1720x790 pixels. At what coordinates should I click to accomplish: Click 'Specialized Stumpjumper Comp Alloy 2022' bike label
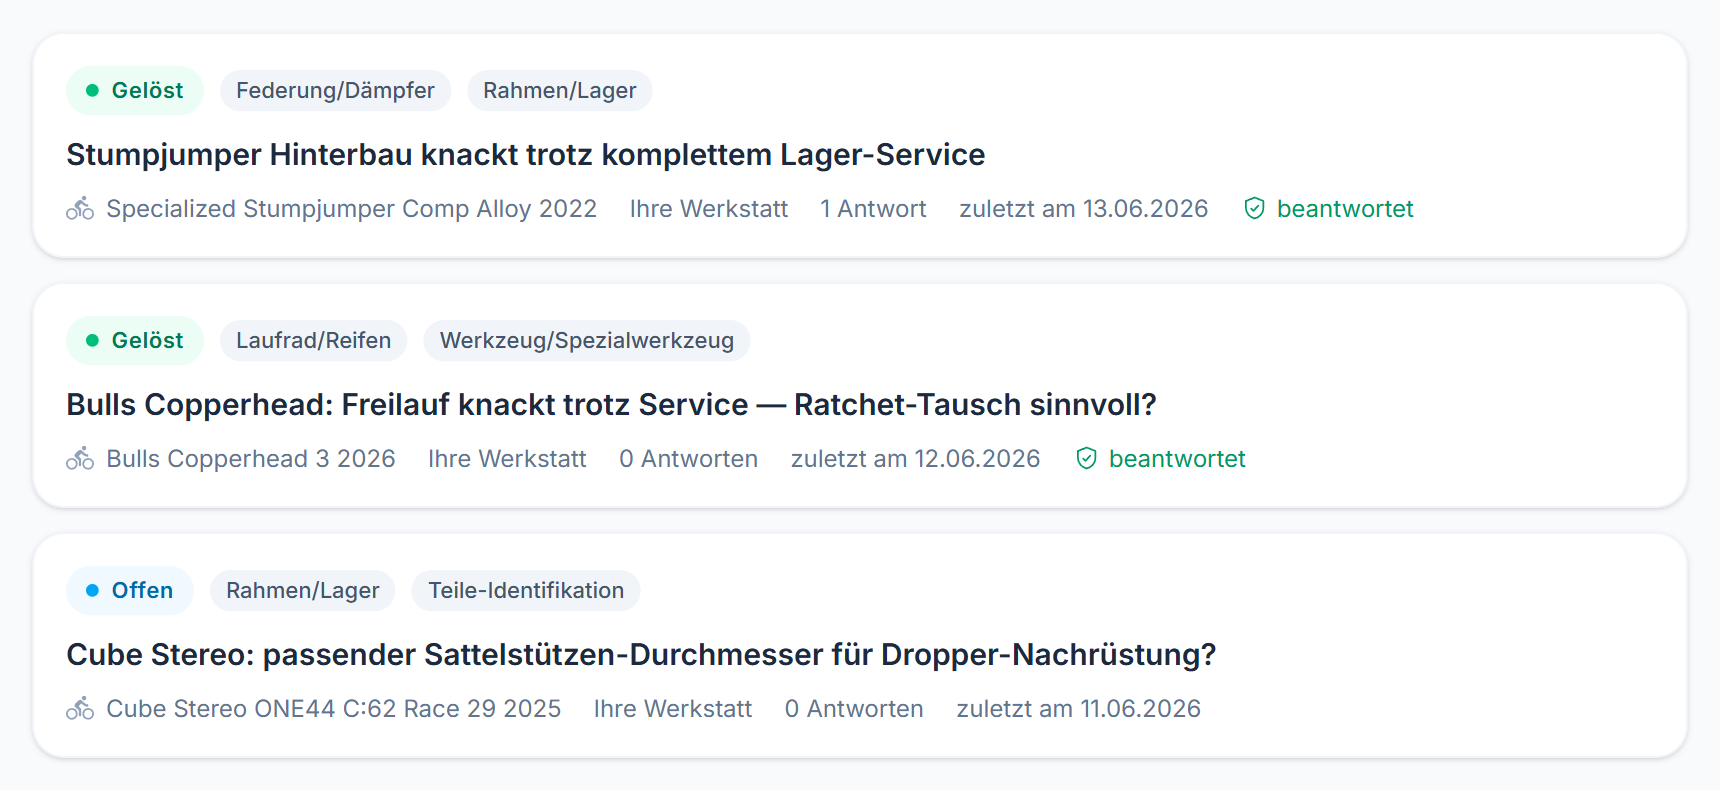pyautogui.click(x=351, y=208)
